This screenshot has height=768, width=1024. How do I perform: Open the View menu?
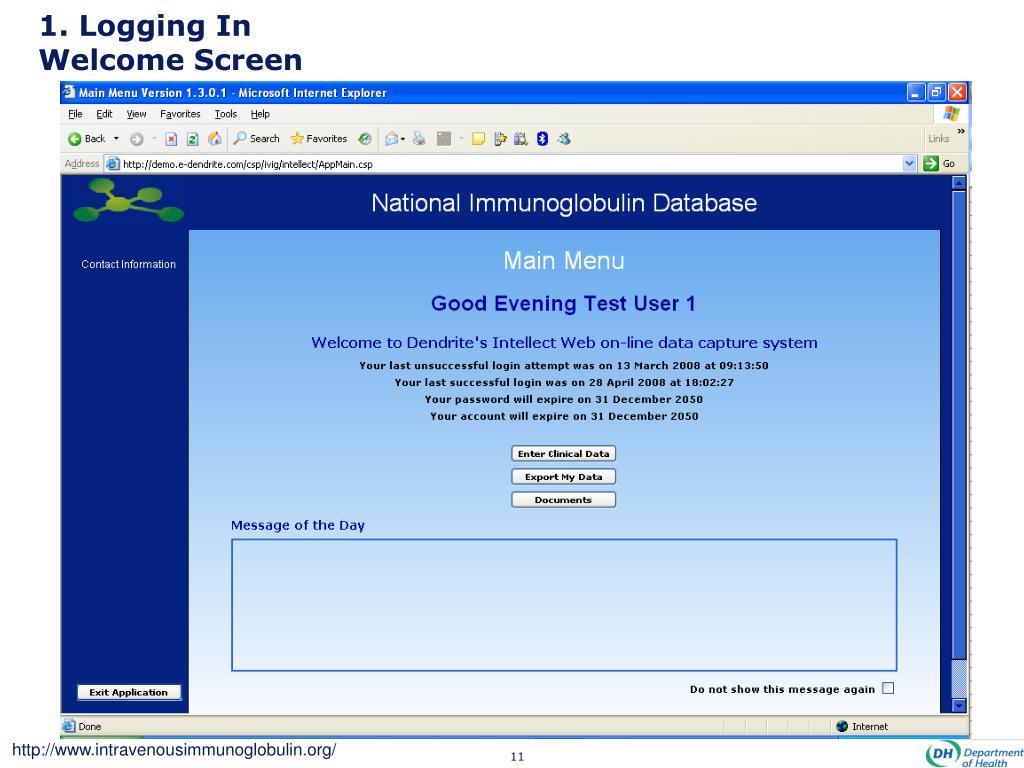136,114
